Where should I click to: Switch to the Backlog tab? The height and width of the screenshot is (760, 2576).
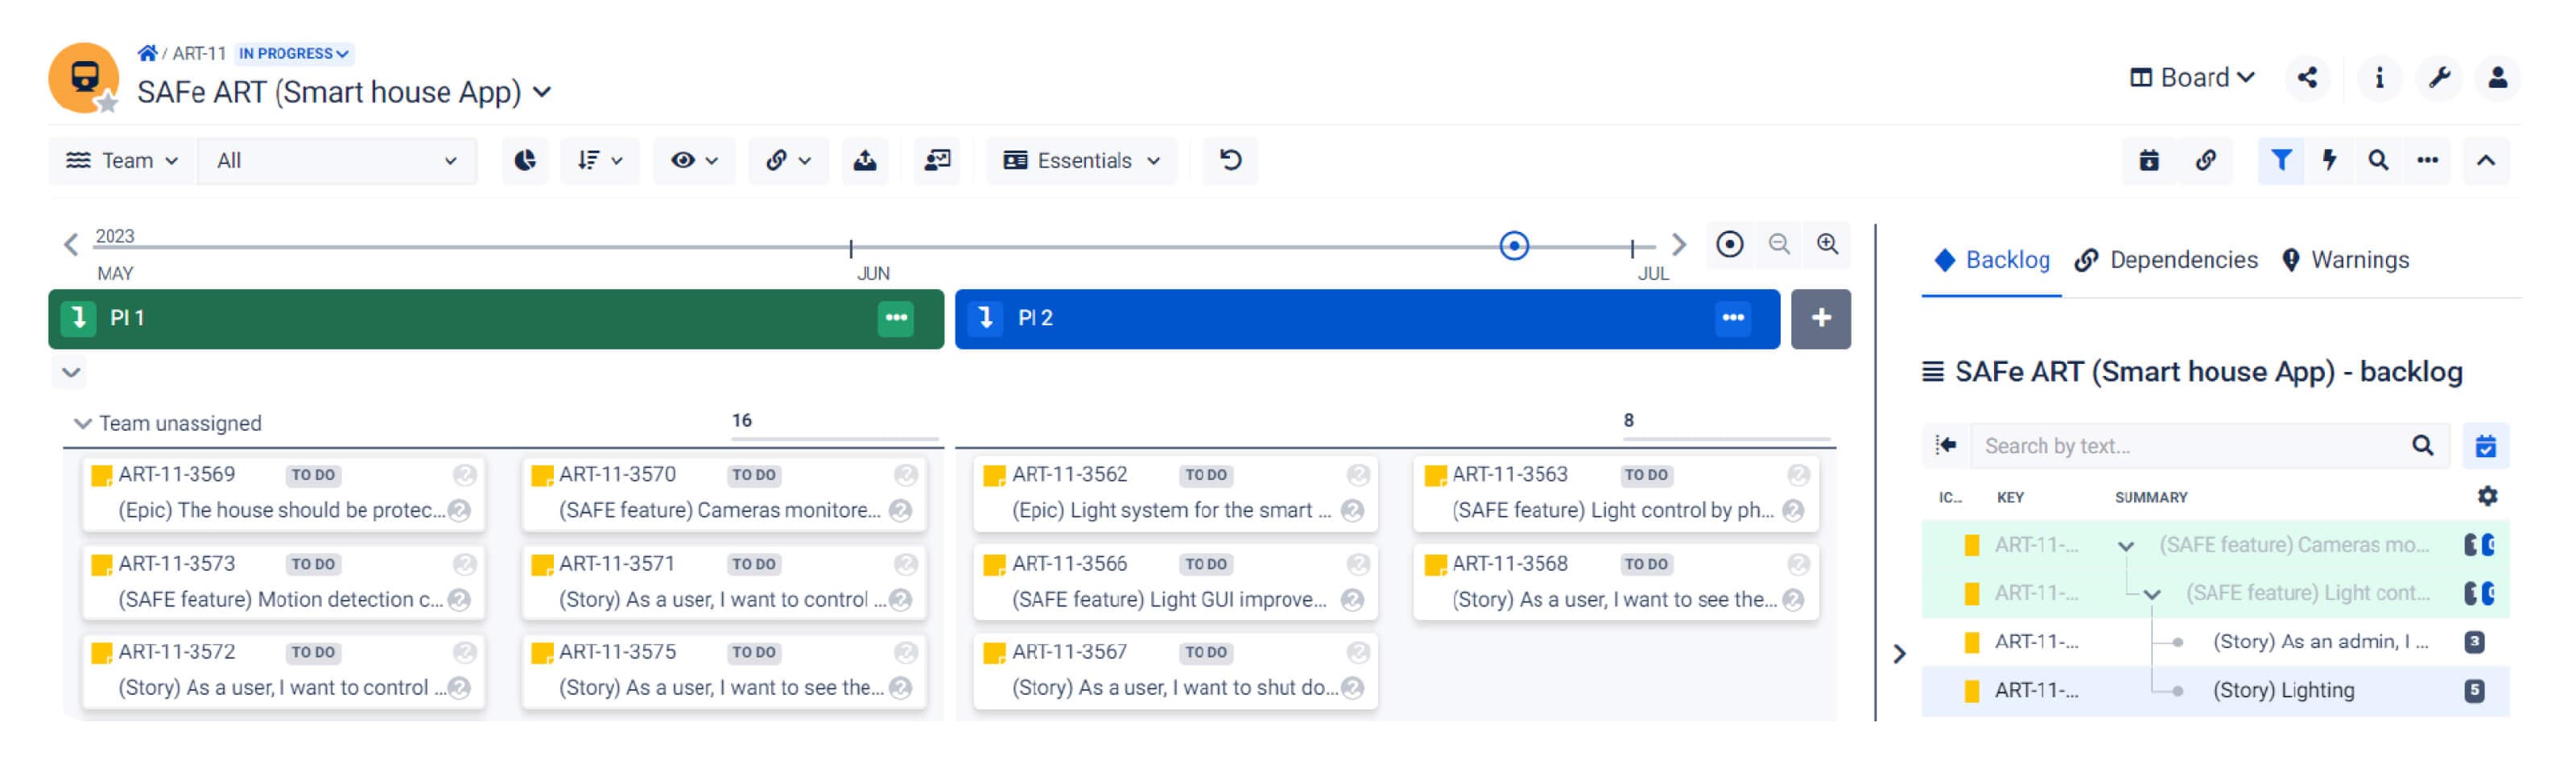(1992, 261)
